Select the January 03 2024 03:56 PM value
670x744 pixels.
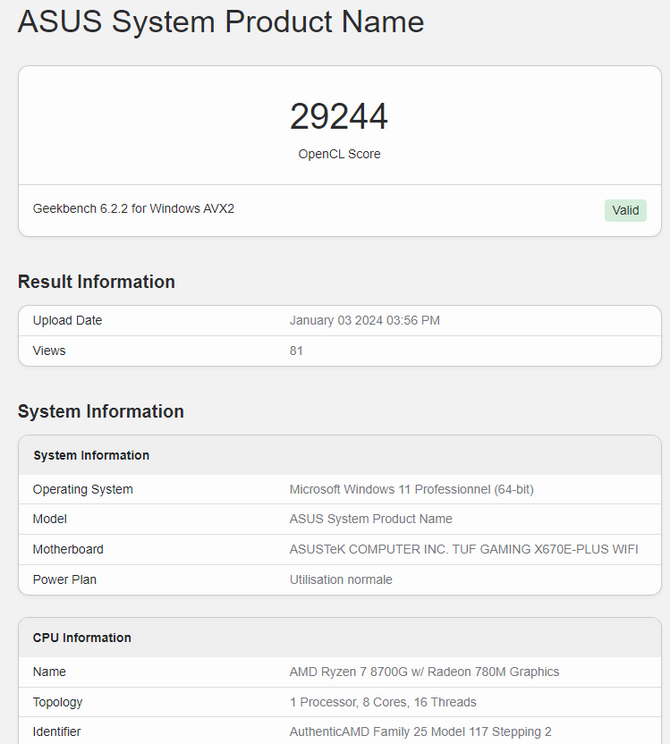pyautogui.click(x=364, y=320)
